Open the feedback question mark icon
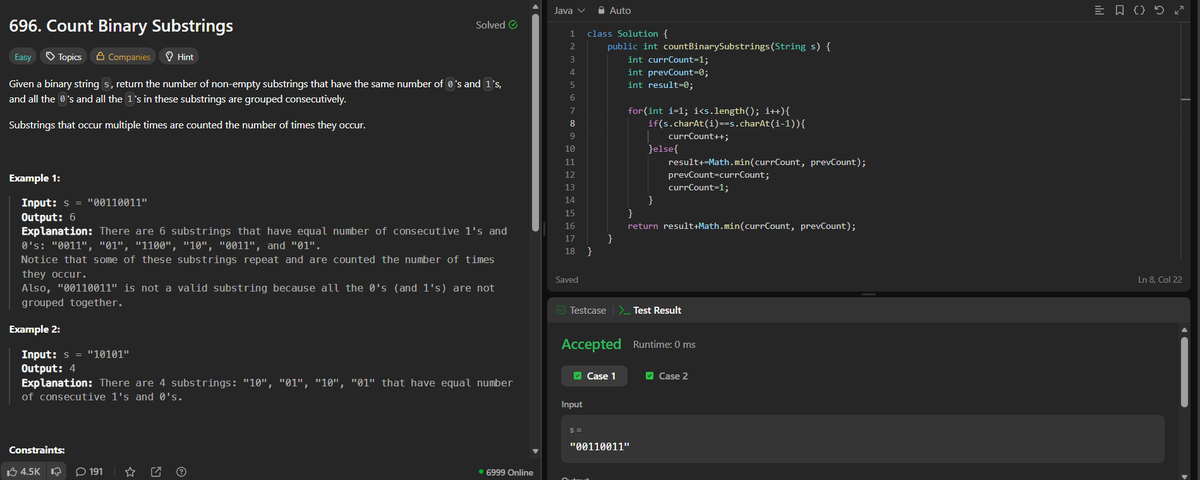 click(181, 472)
